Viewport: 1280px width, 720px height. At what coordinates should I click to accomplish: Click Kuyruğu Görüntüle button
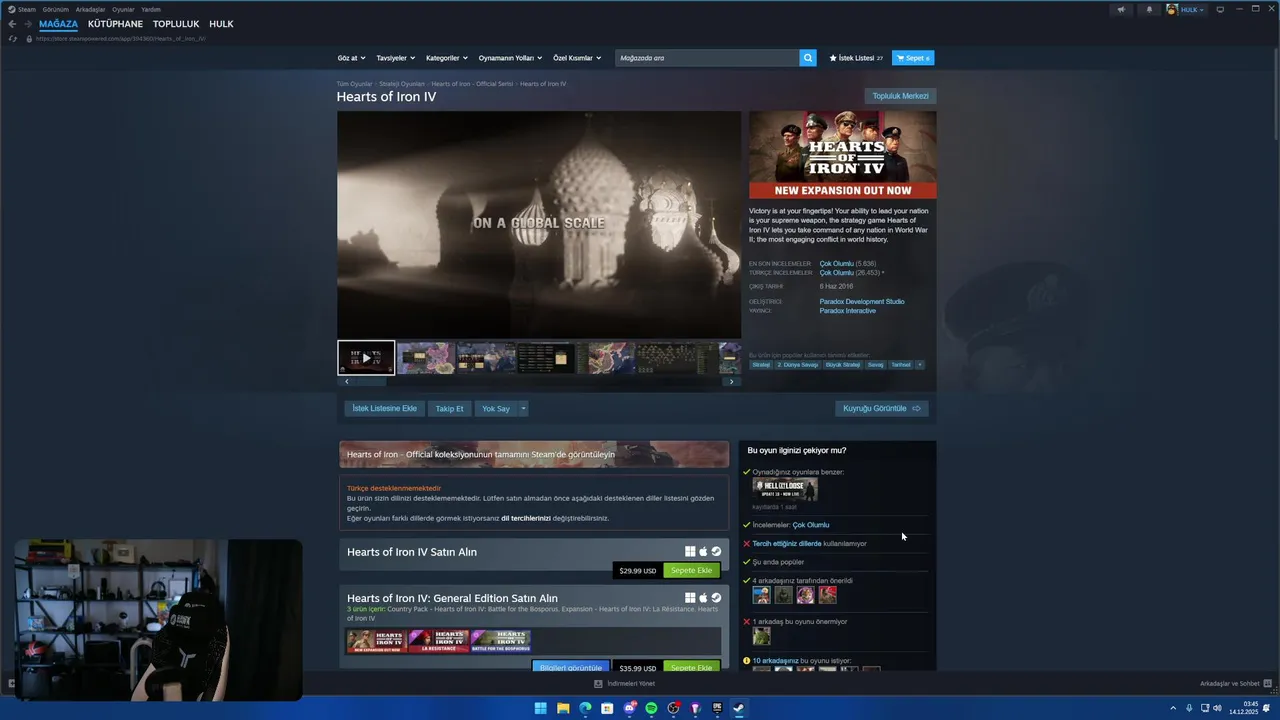coord(882,408)
